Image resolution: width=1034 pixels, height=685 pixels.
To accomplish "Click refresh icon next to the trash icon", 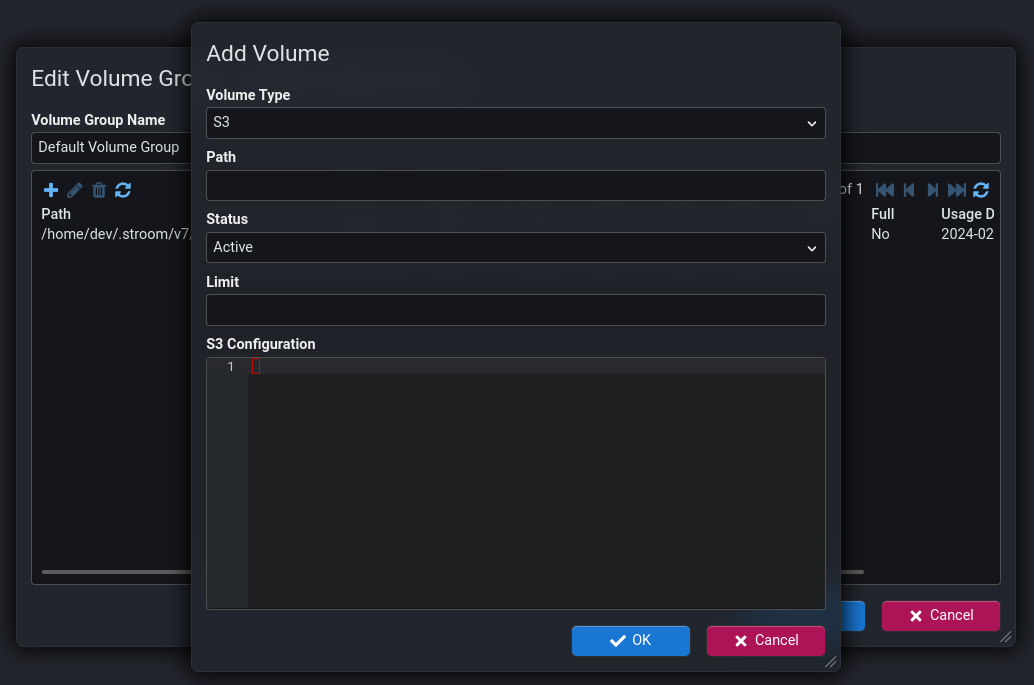I will [123, 190].
